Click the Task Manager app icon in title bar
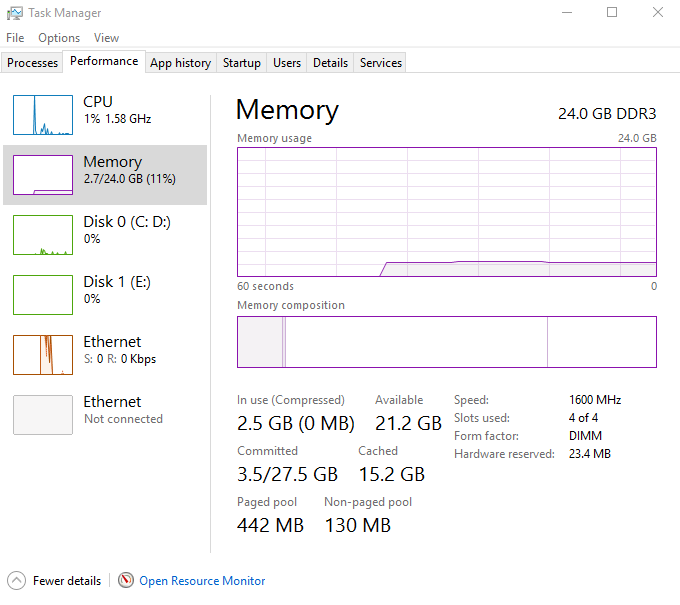 click(15, 13)
